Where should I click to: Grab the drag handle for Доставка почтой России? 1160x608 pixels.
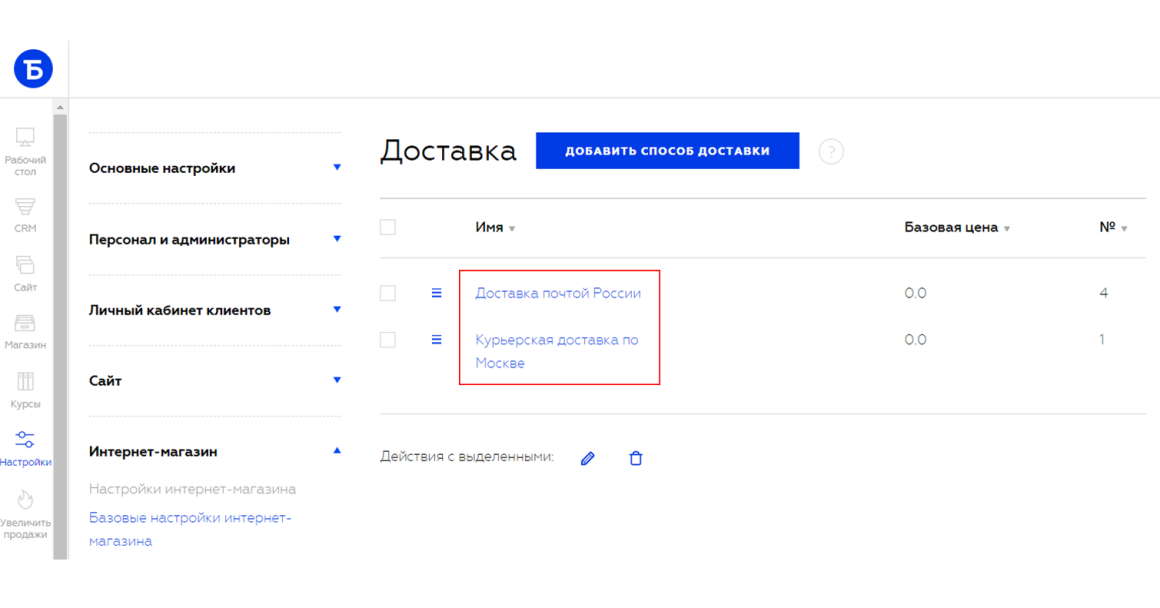[436, 293]
